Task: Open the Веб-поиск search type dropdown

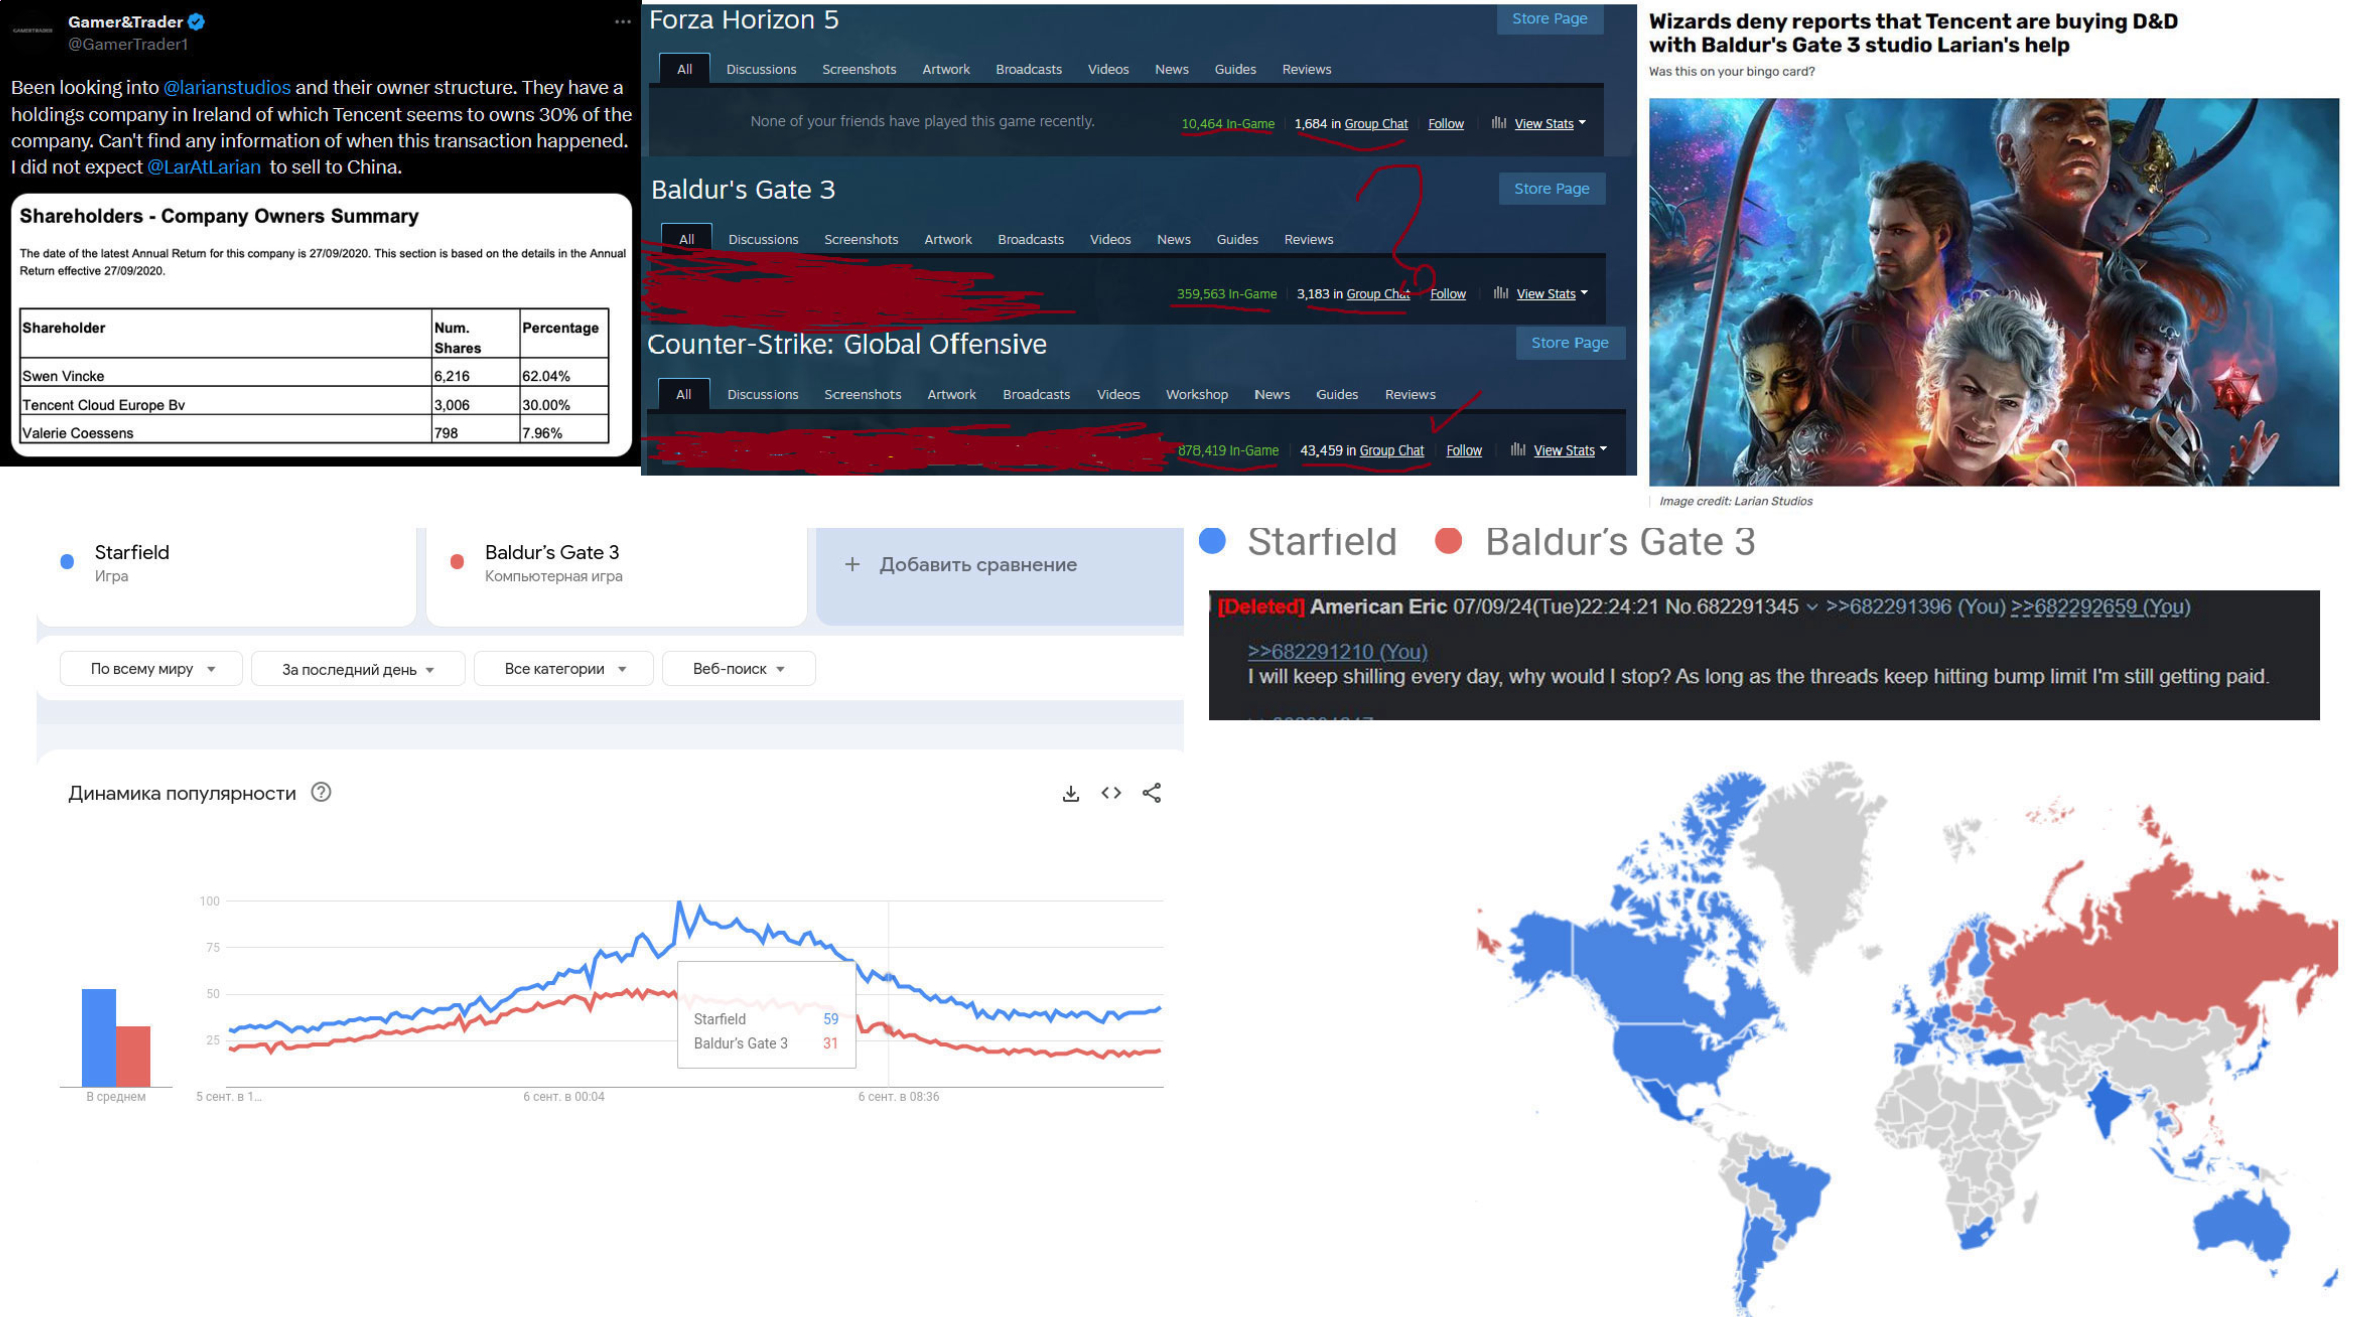Action: click(738, 669)
